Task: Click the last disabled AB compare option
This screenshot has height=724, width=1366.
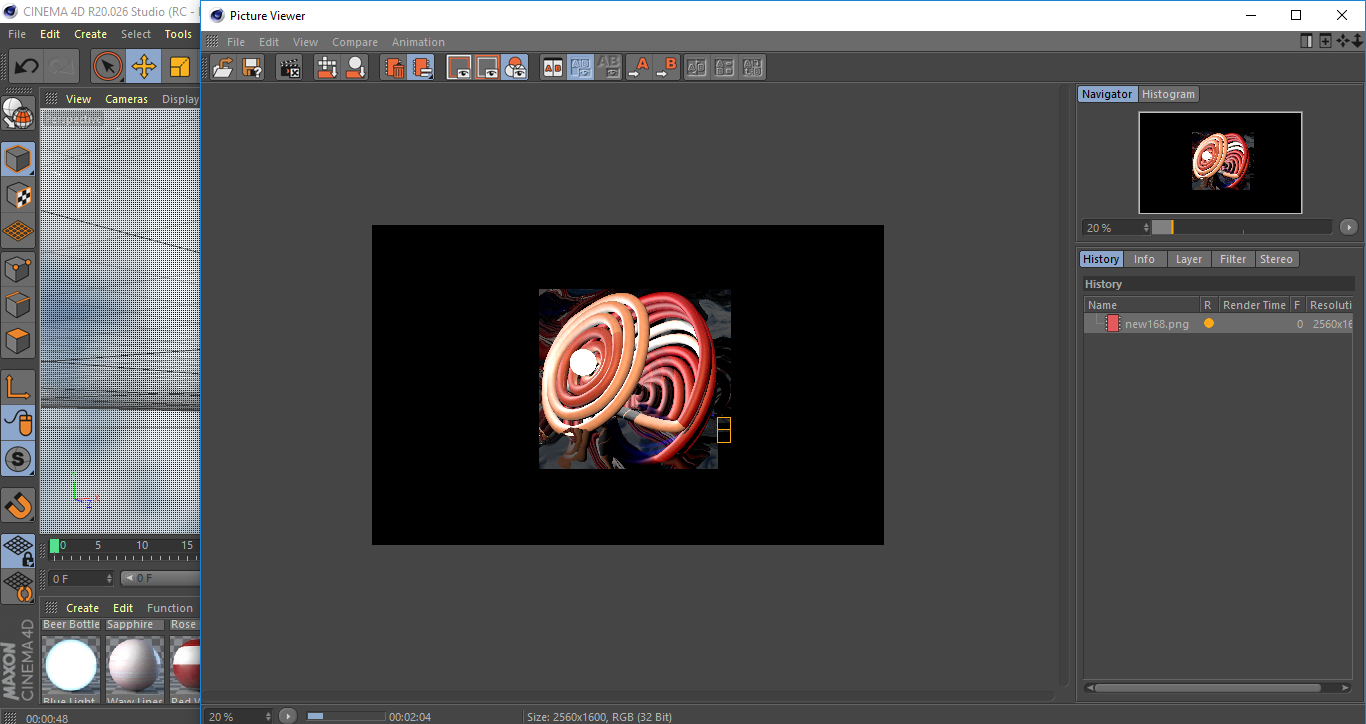Action: point(753,67)
